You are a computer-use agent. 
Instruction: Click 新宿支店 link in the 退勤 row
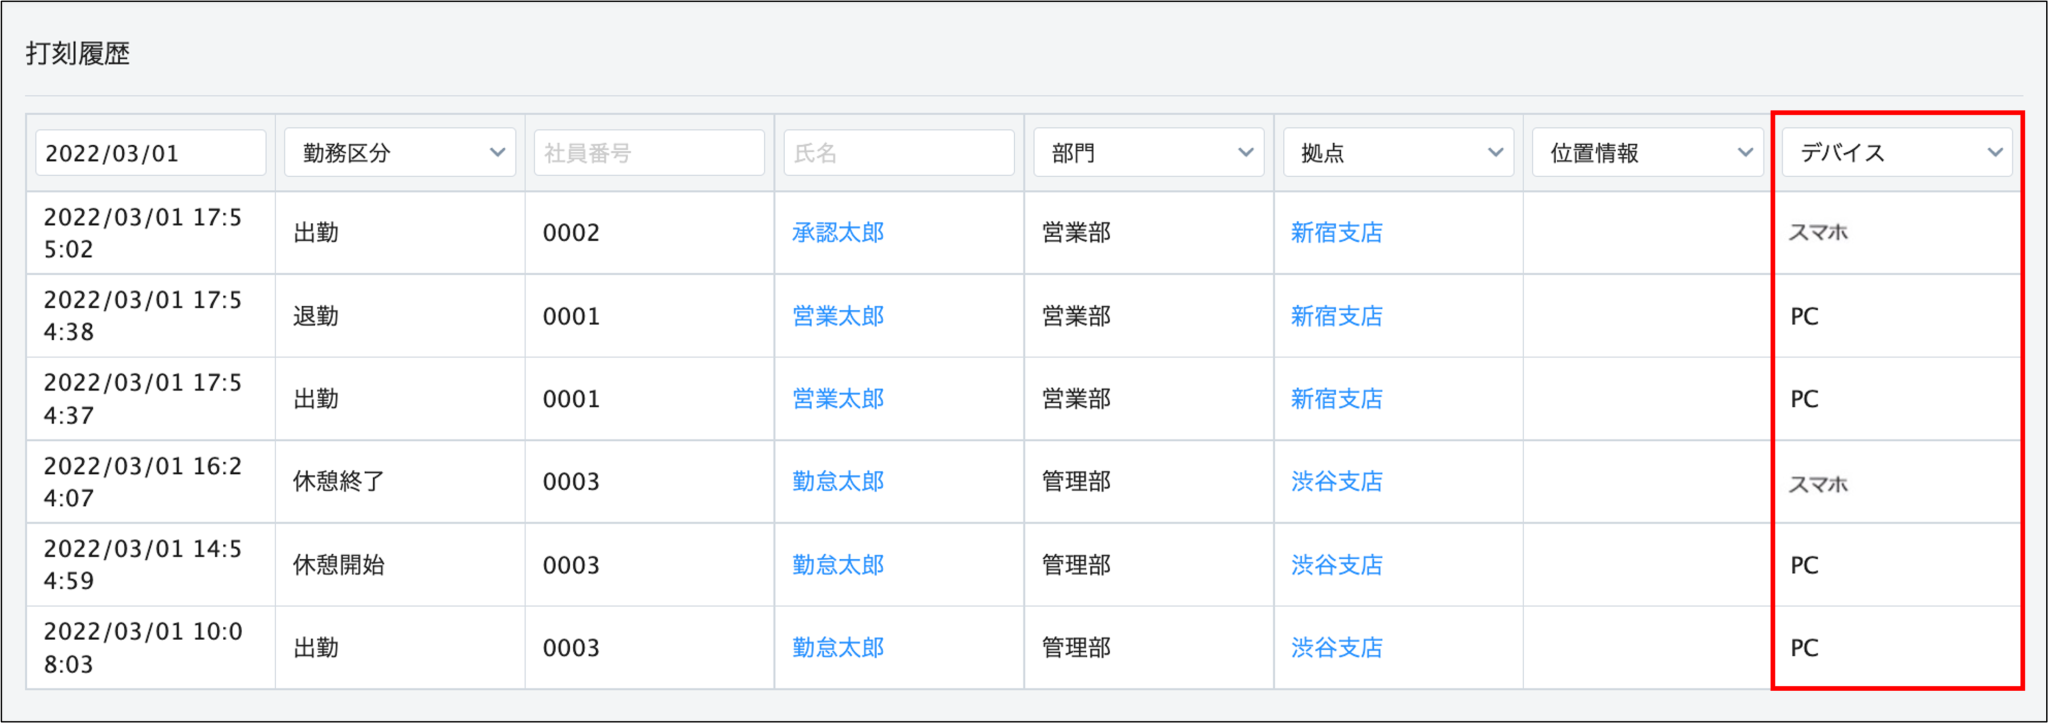point(1336,316)
